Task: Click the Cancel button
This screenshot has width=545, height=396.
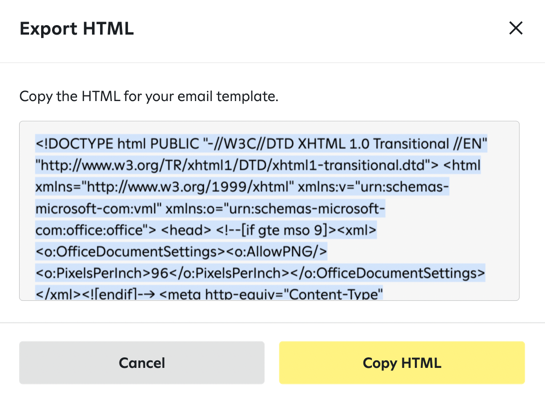Action: [142, 363]
